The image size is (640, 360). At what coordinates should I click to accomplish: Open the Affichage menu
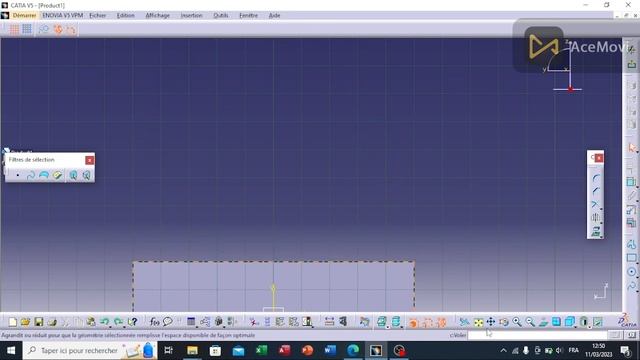click(x=158, y=16)
